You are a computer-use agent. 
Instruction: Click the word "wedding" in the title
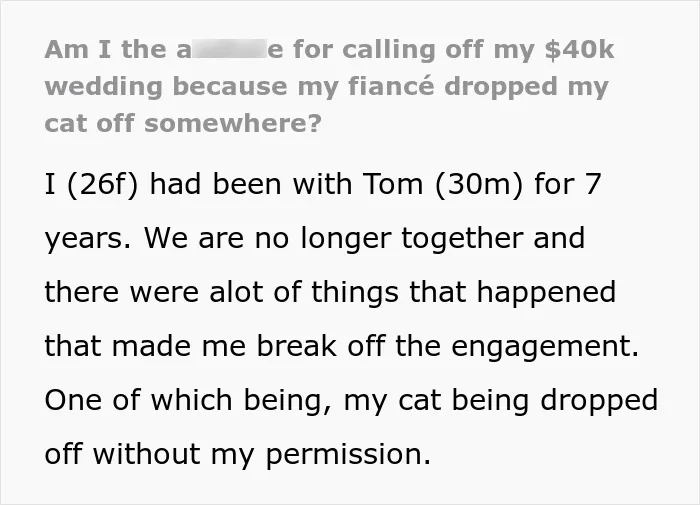104,86
